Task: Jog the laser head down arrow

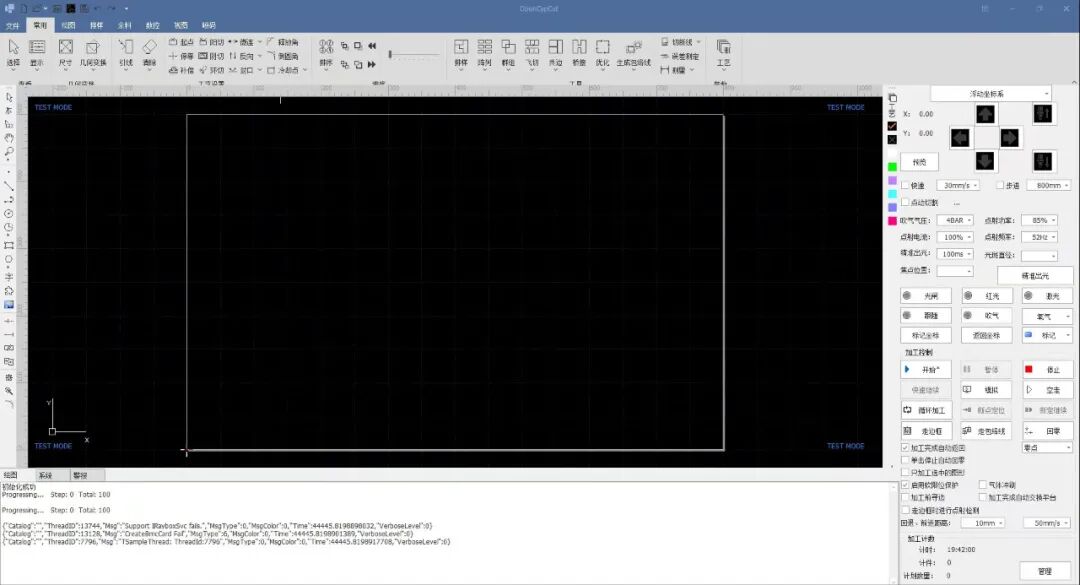Action: tap(985, 161)
